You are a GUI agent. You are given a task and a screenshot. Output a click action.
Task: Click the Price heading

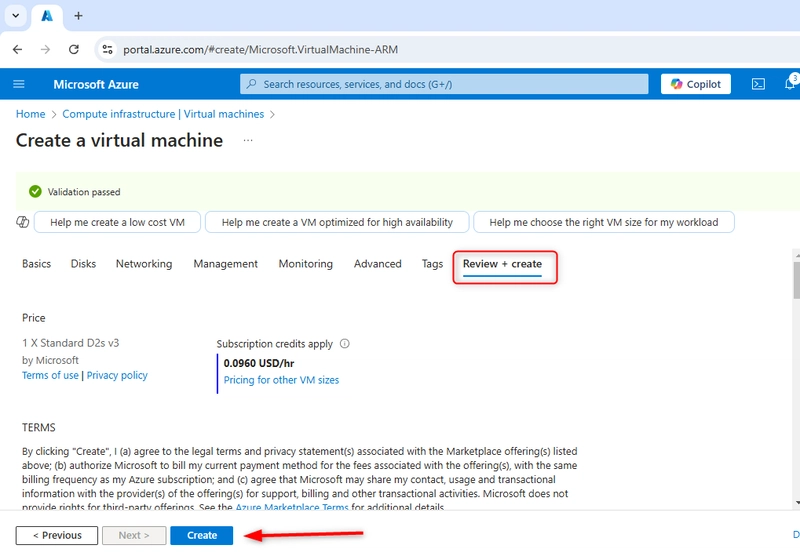[x=34, y=318]
